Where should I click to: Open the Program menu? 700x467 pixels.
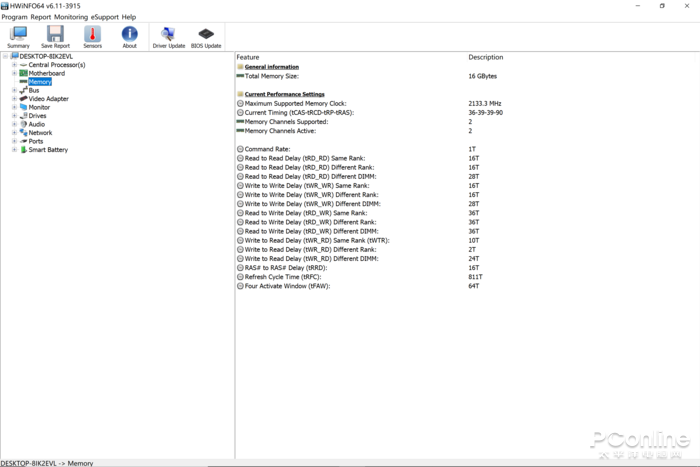point(14,17)
